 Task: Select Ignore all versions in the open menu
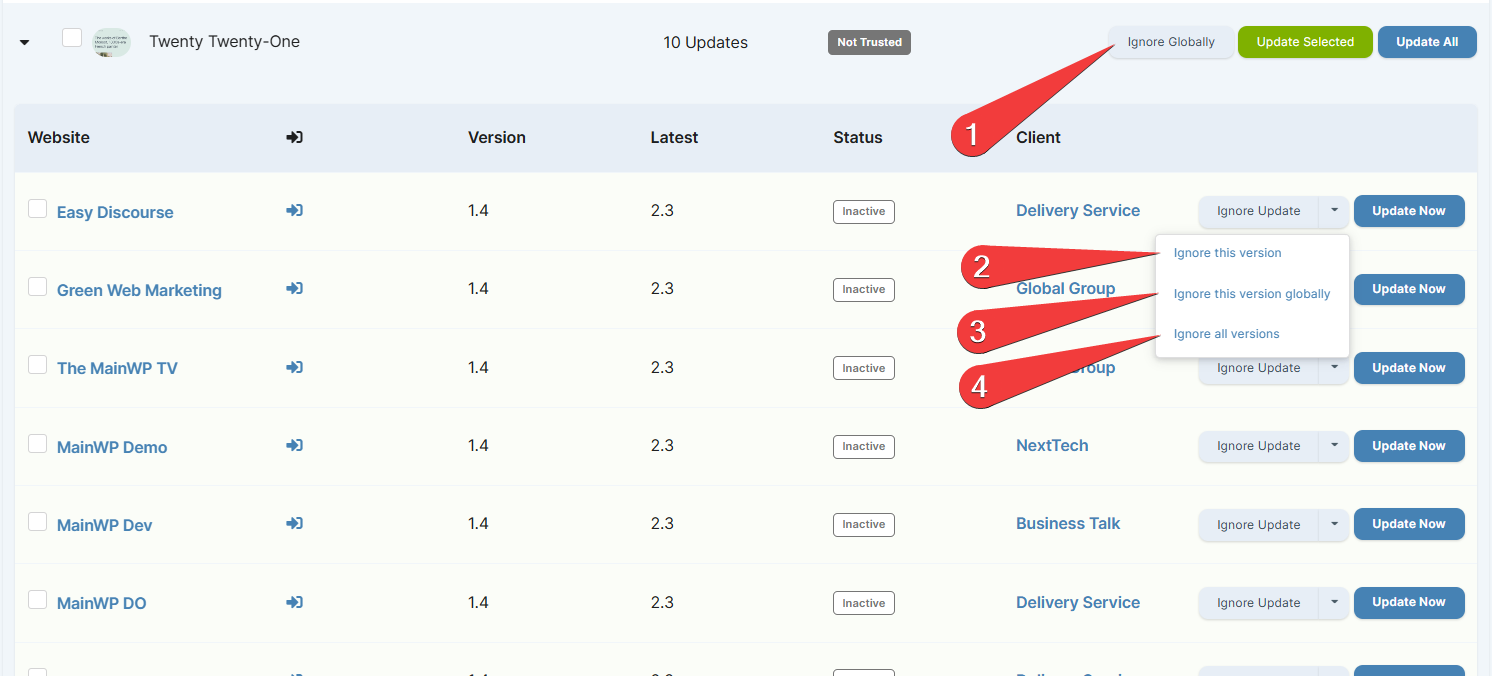click(x=1226, y=333)
